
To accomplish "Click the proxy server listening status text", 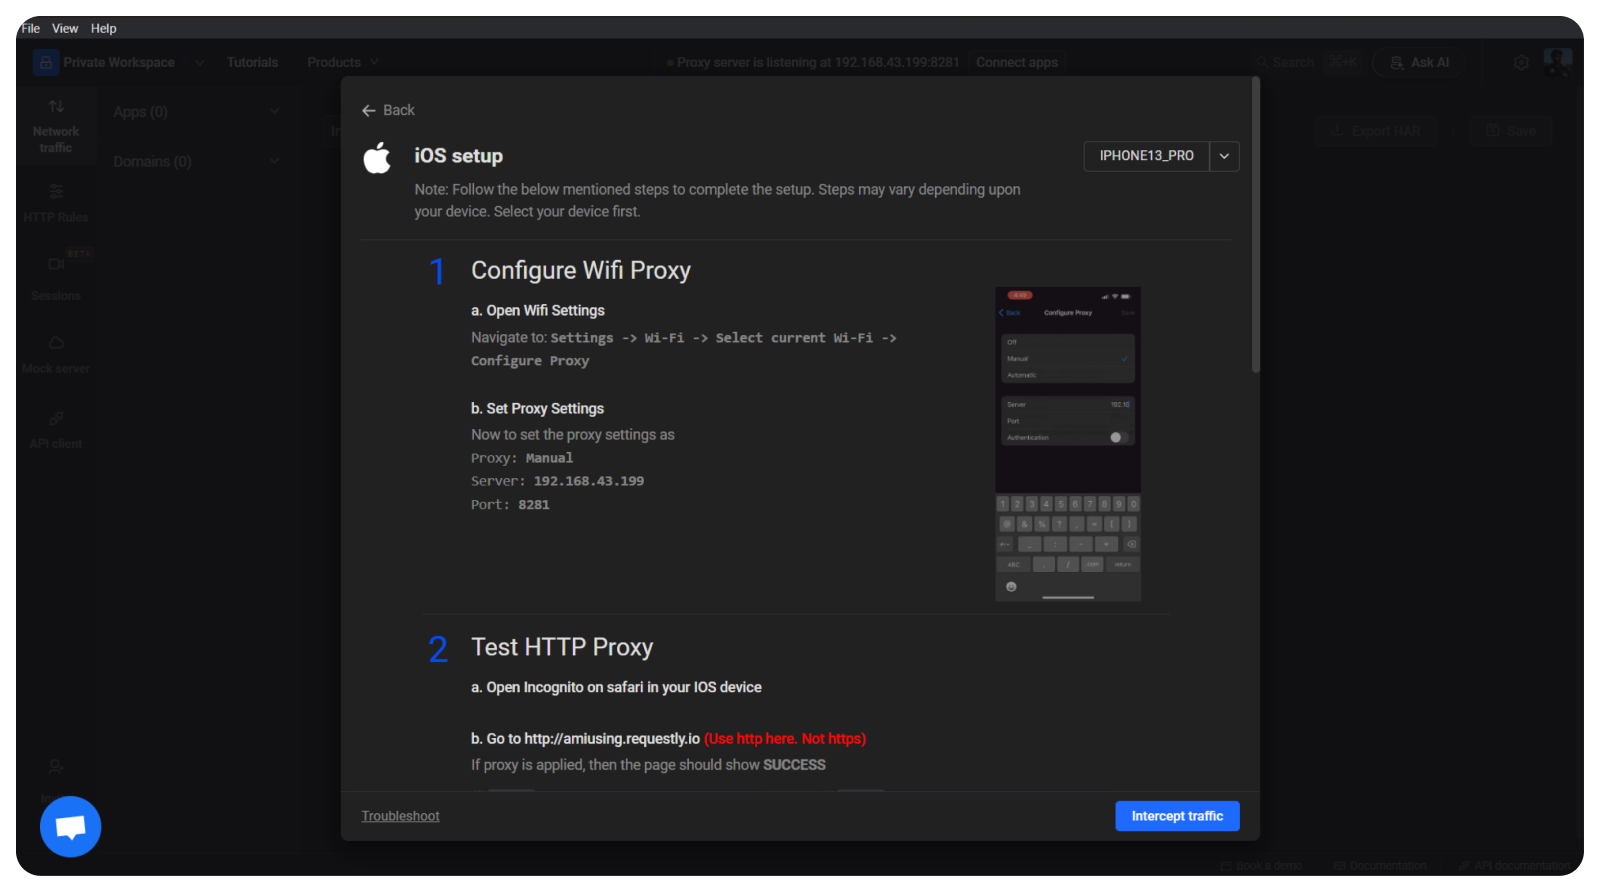I will pyautogui.click(x=813, y=62).
